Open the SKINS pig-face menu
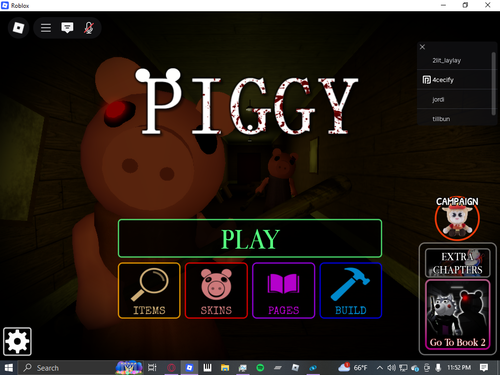Viewport: 500px width, 375px height. coord(216,291)
